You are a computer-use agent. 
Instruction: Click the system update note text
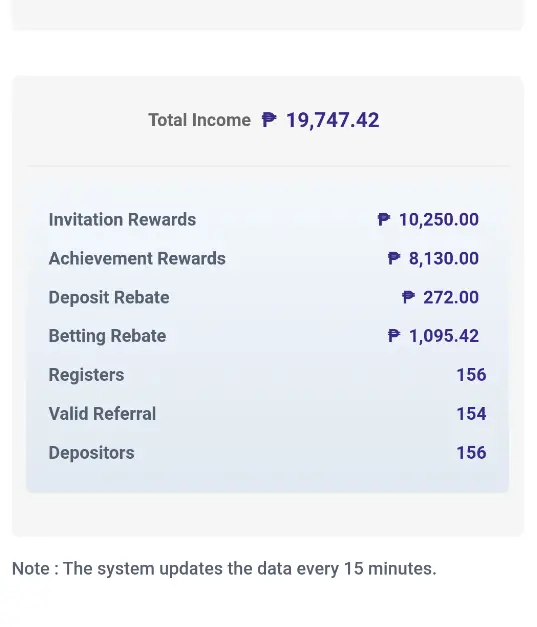(x=224, y=569)
